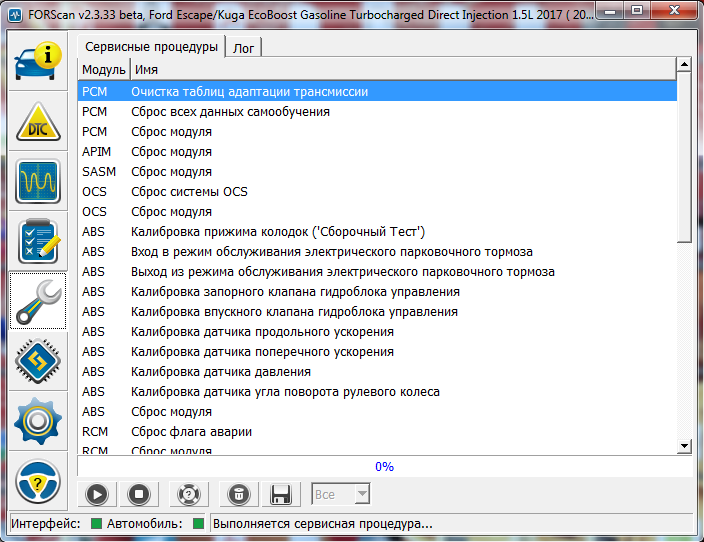Open the gear settings section

[38, 421]
